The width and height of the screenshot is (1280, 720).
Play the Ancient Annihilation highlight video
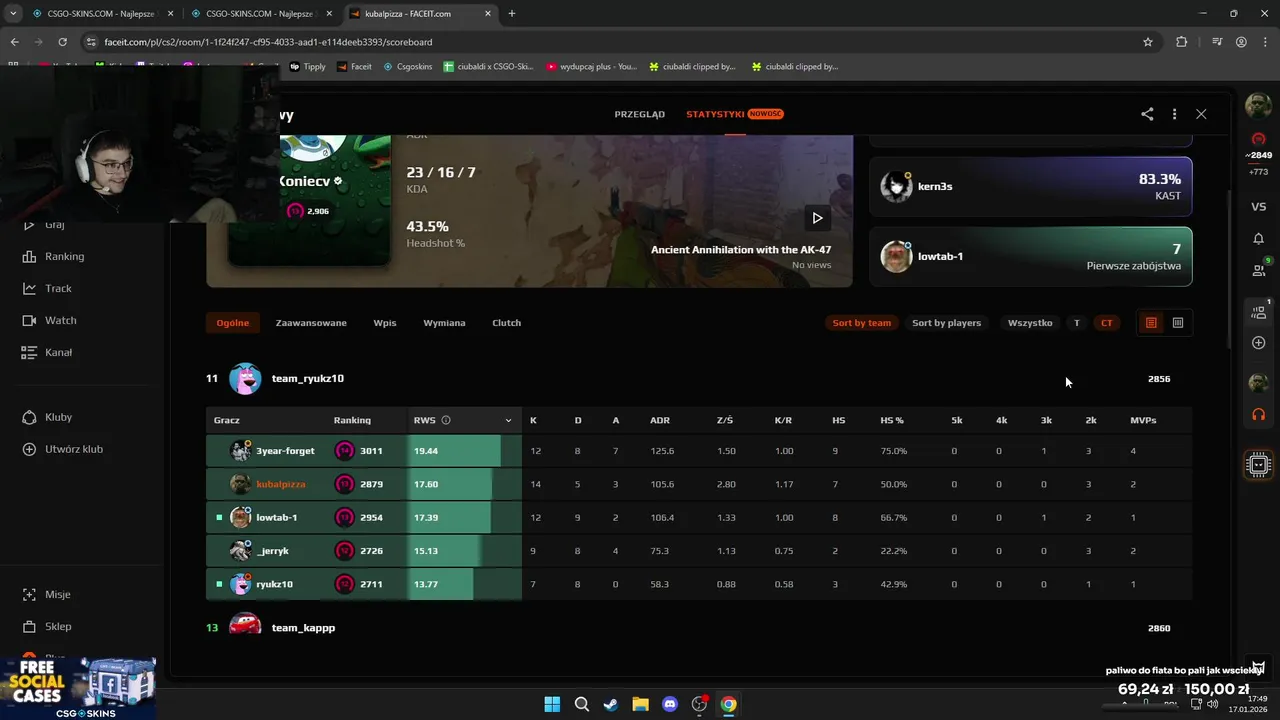(x=817, y=218)
